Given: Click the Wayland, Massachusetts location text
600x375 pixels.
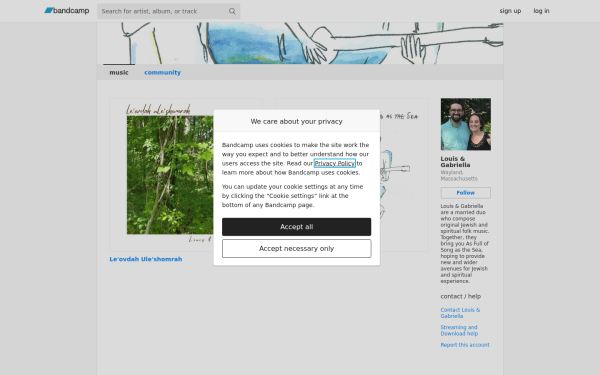Looking at the screenshot, I should click(459, 176).
